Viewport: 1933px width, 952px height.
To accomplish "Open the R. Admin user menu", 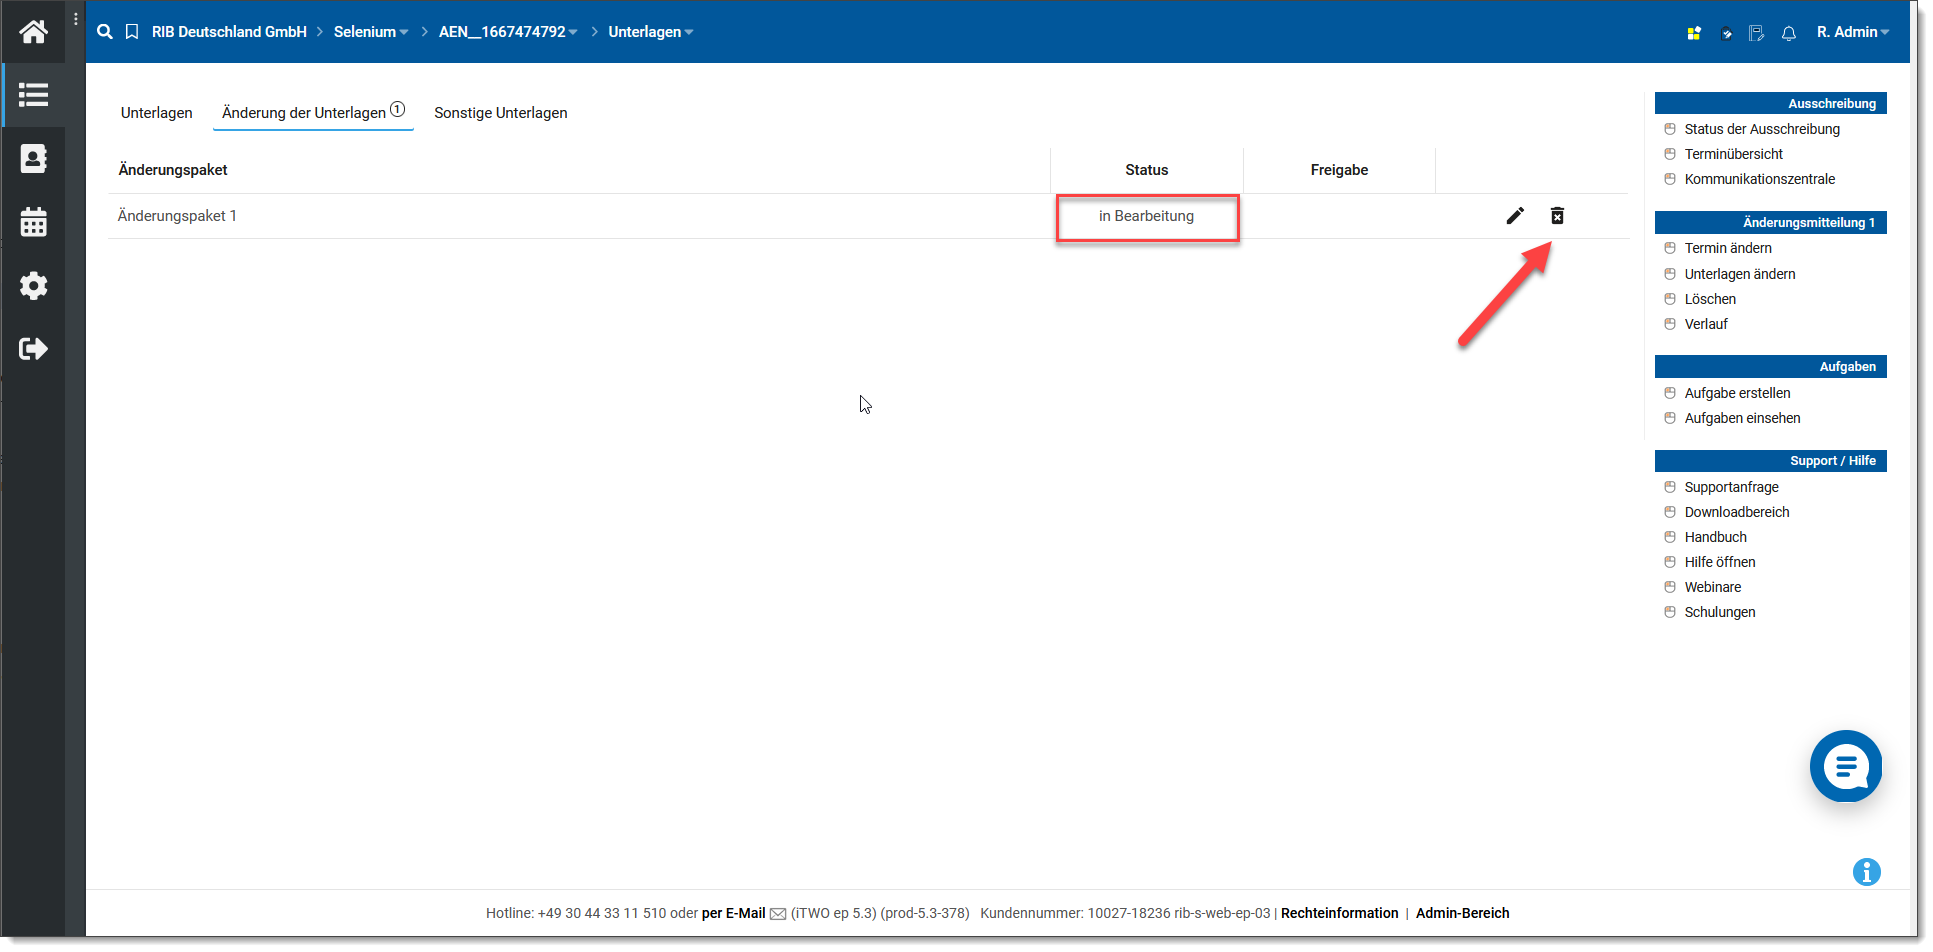I will pos(1852,32).
